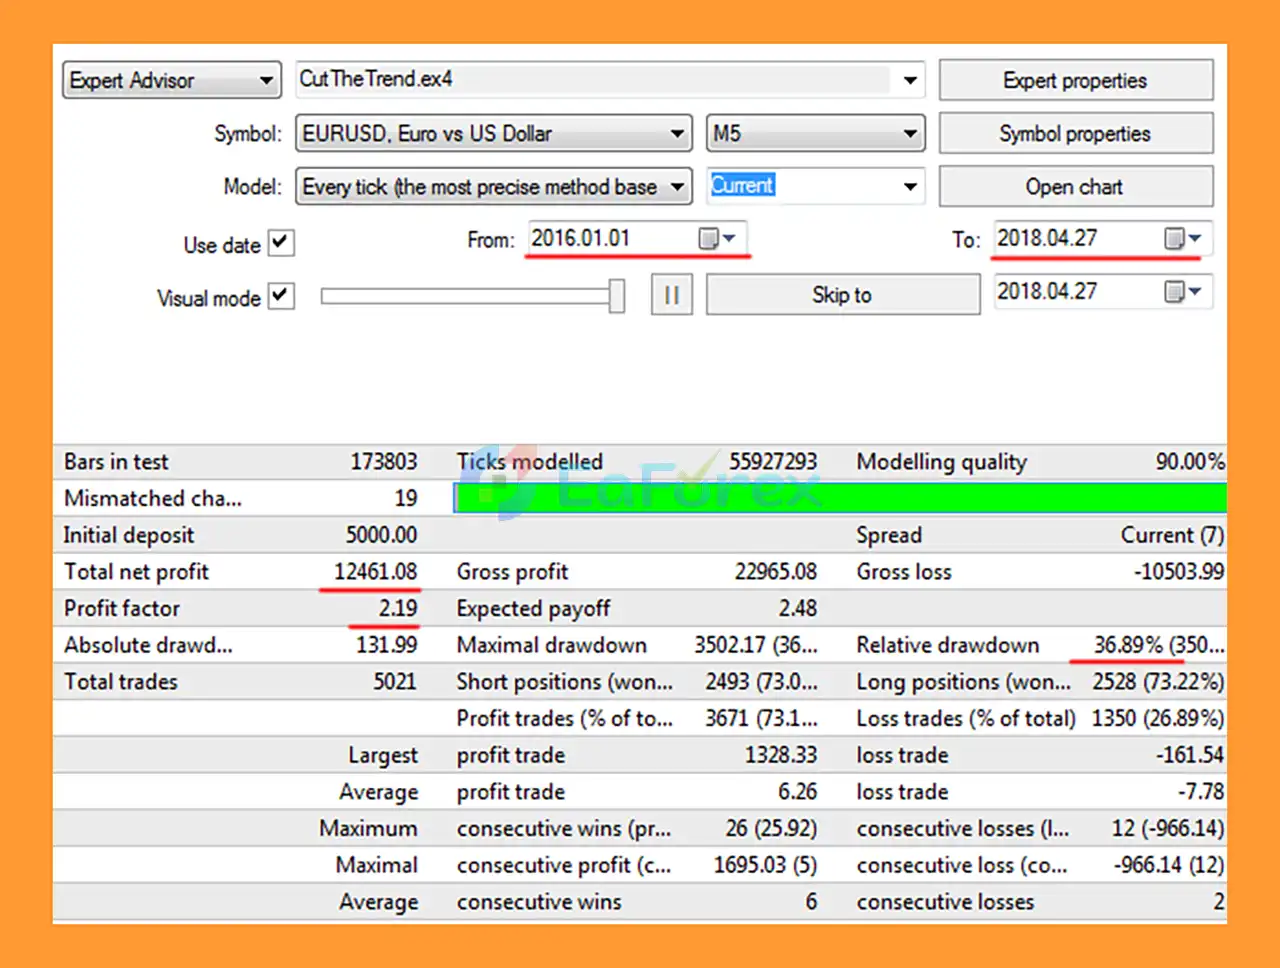This screenshot has height=968, width=1280.
Task: Open the M5 timeframe dropdown
Action: (910, 133)
